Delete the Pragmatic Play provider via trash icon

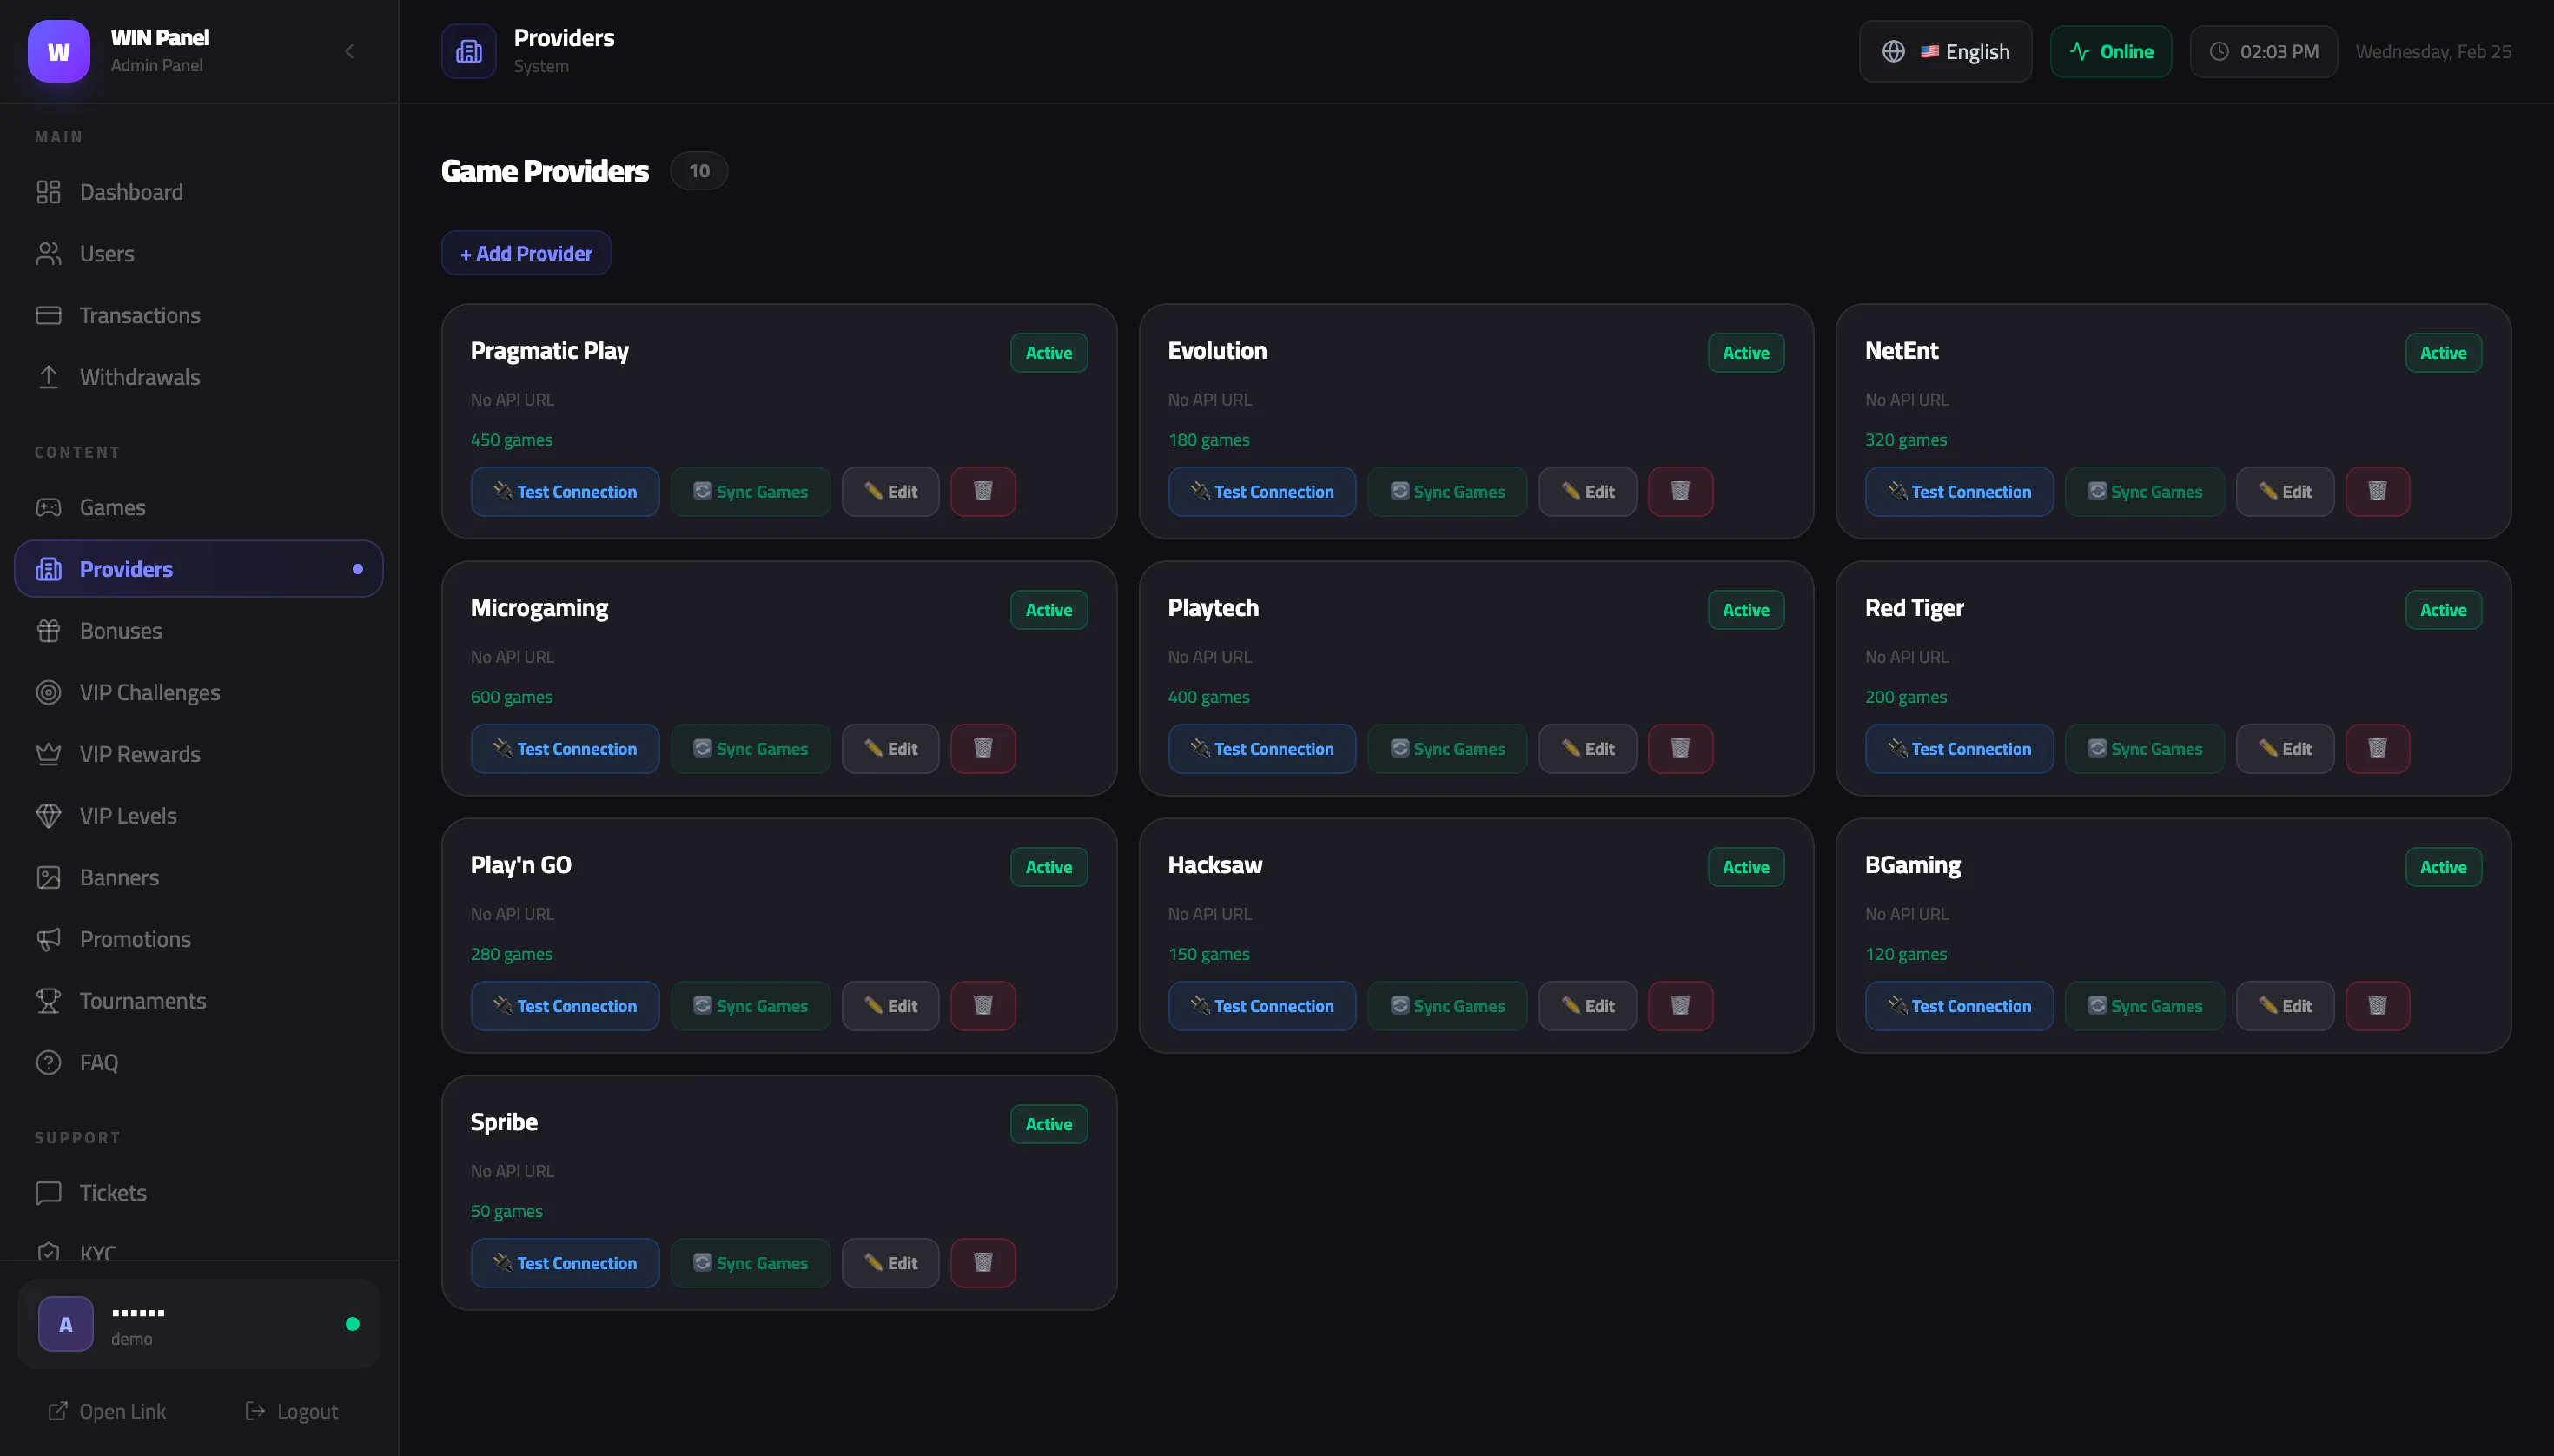tap(982, 491)
